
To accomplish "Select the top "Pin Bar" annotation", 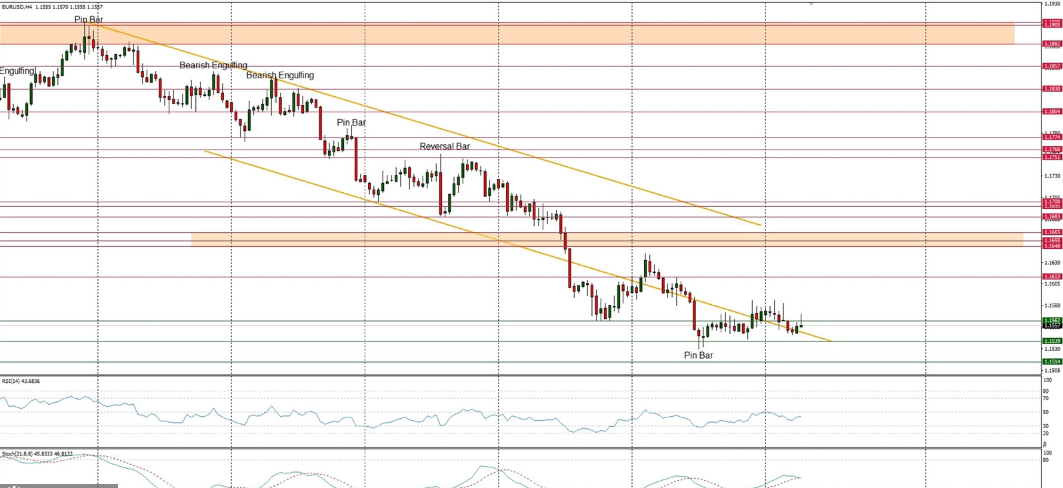I will [x=88, y=19].
